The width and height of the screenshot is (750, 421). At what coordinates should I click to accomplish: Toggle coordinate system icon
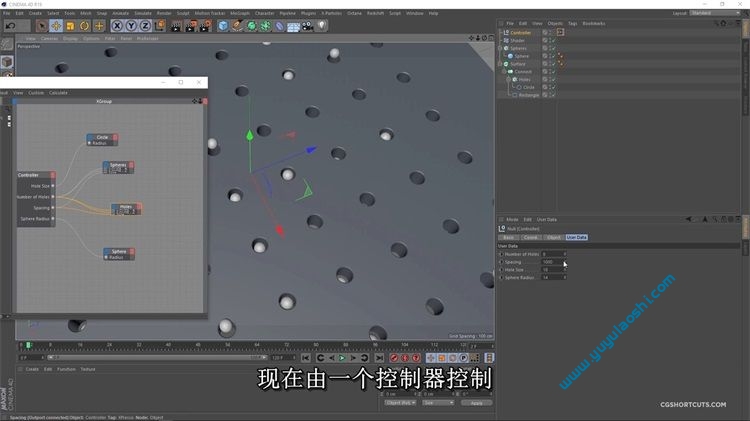[160, 26]
